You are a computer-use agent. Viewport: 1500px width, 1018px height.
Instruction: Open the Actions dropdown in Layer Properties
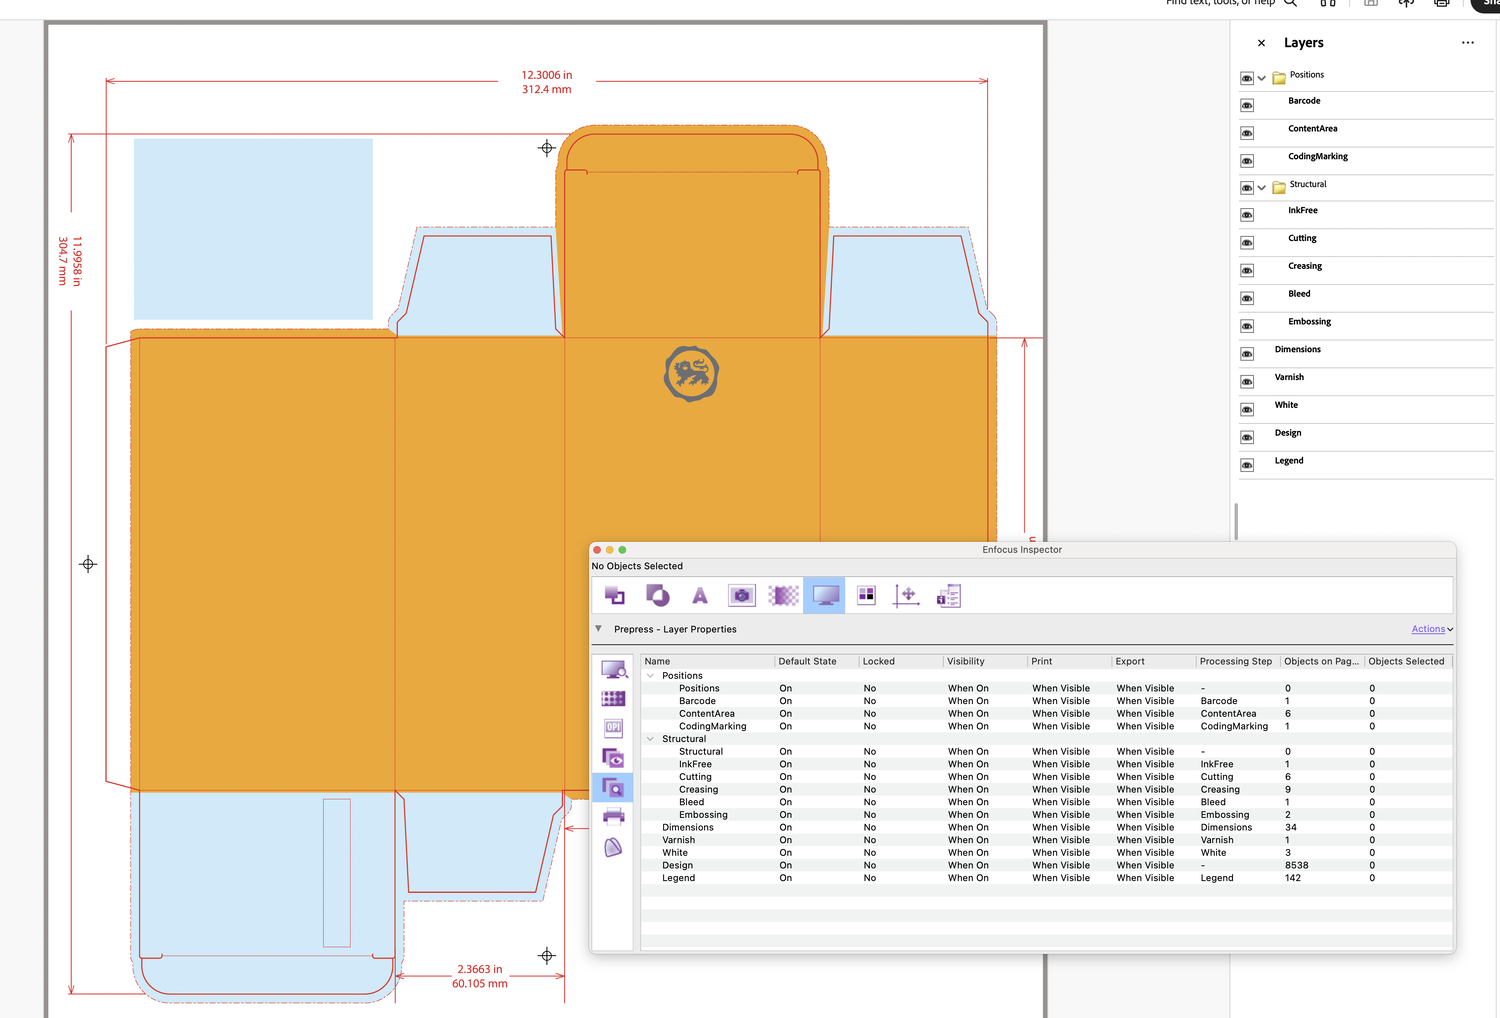coord(1428,629)
